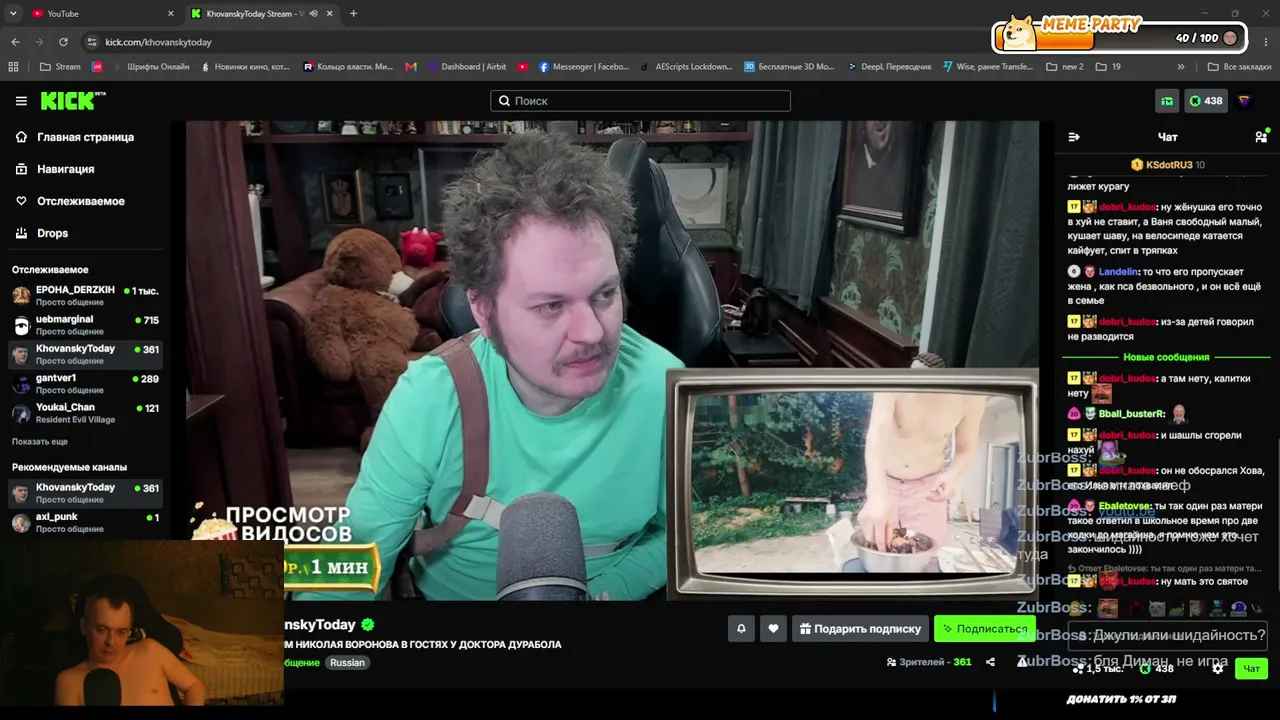This screenshot has width=1280, height=720.
Task: Expand followed list with Показать еще
Action: point(40,441)
